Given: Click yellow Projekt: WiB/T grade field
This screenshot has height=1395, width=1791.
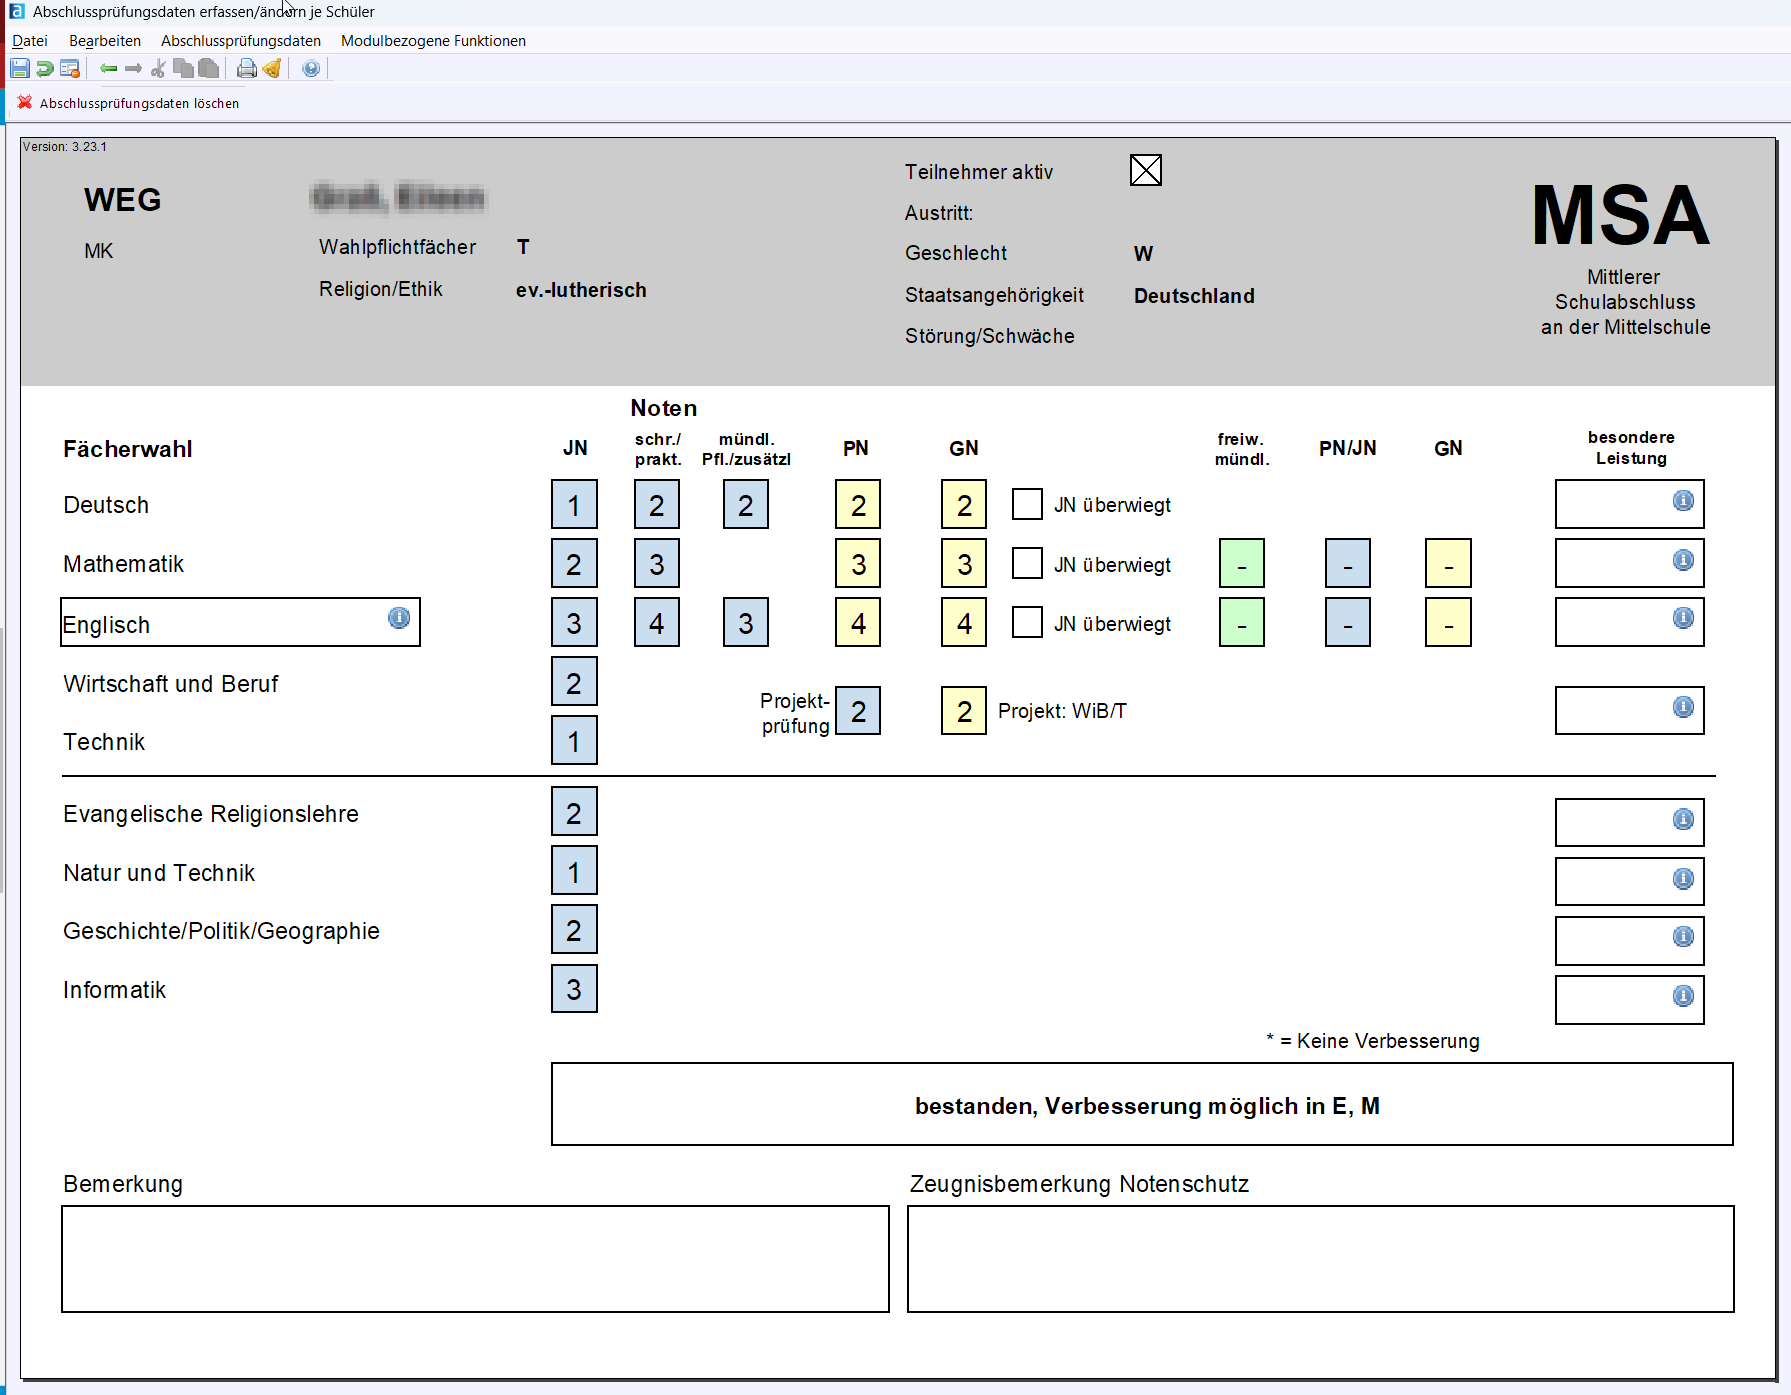Looking at the screenshot, I should 964,710.
